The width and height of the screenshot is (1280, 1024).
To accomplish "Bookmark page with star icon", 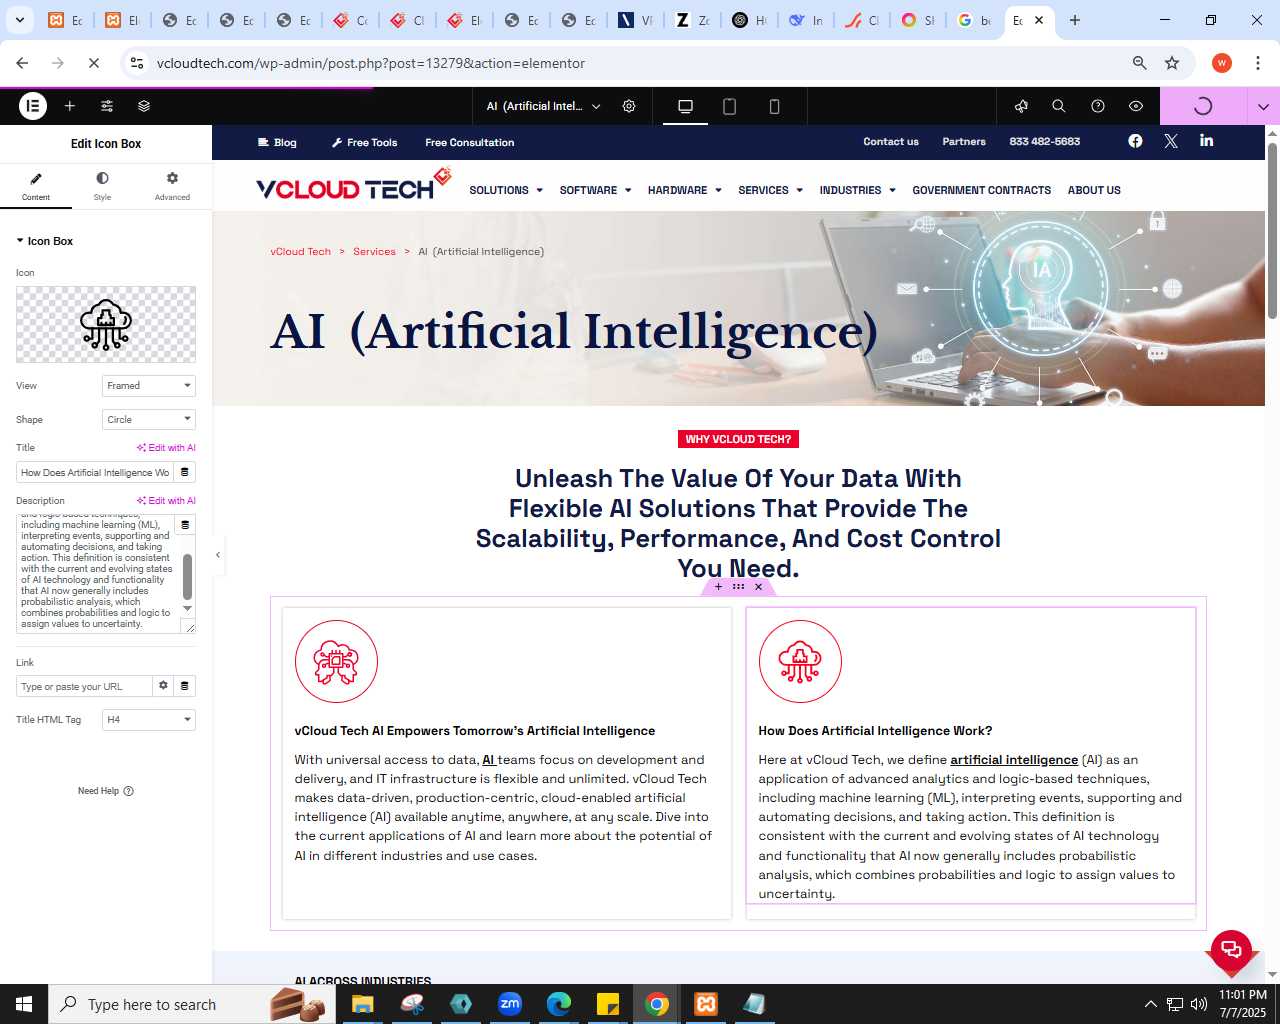I will click(x=1172, y=63).
